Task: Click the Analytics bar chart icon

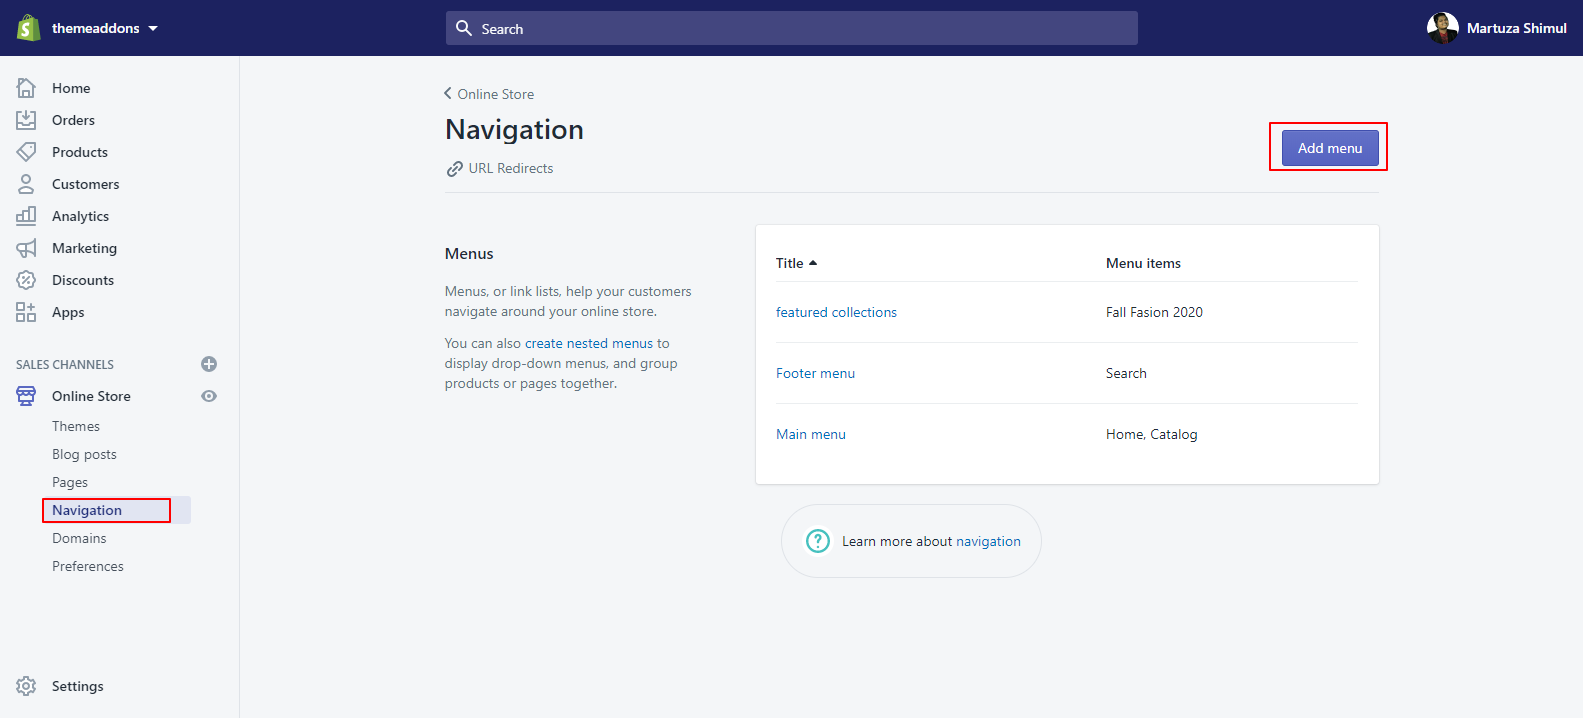Action: tap(26, 216)
